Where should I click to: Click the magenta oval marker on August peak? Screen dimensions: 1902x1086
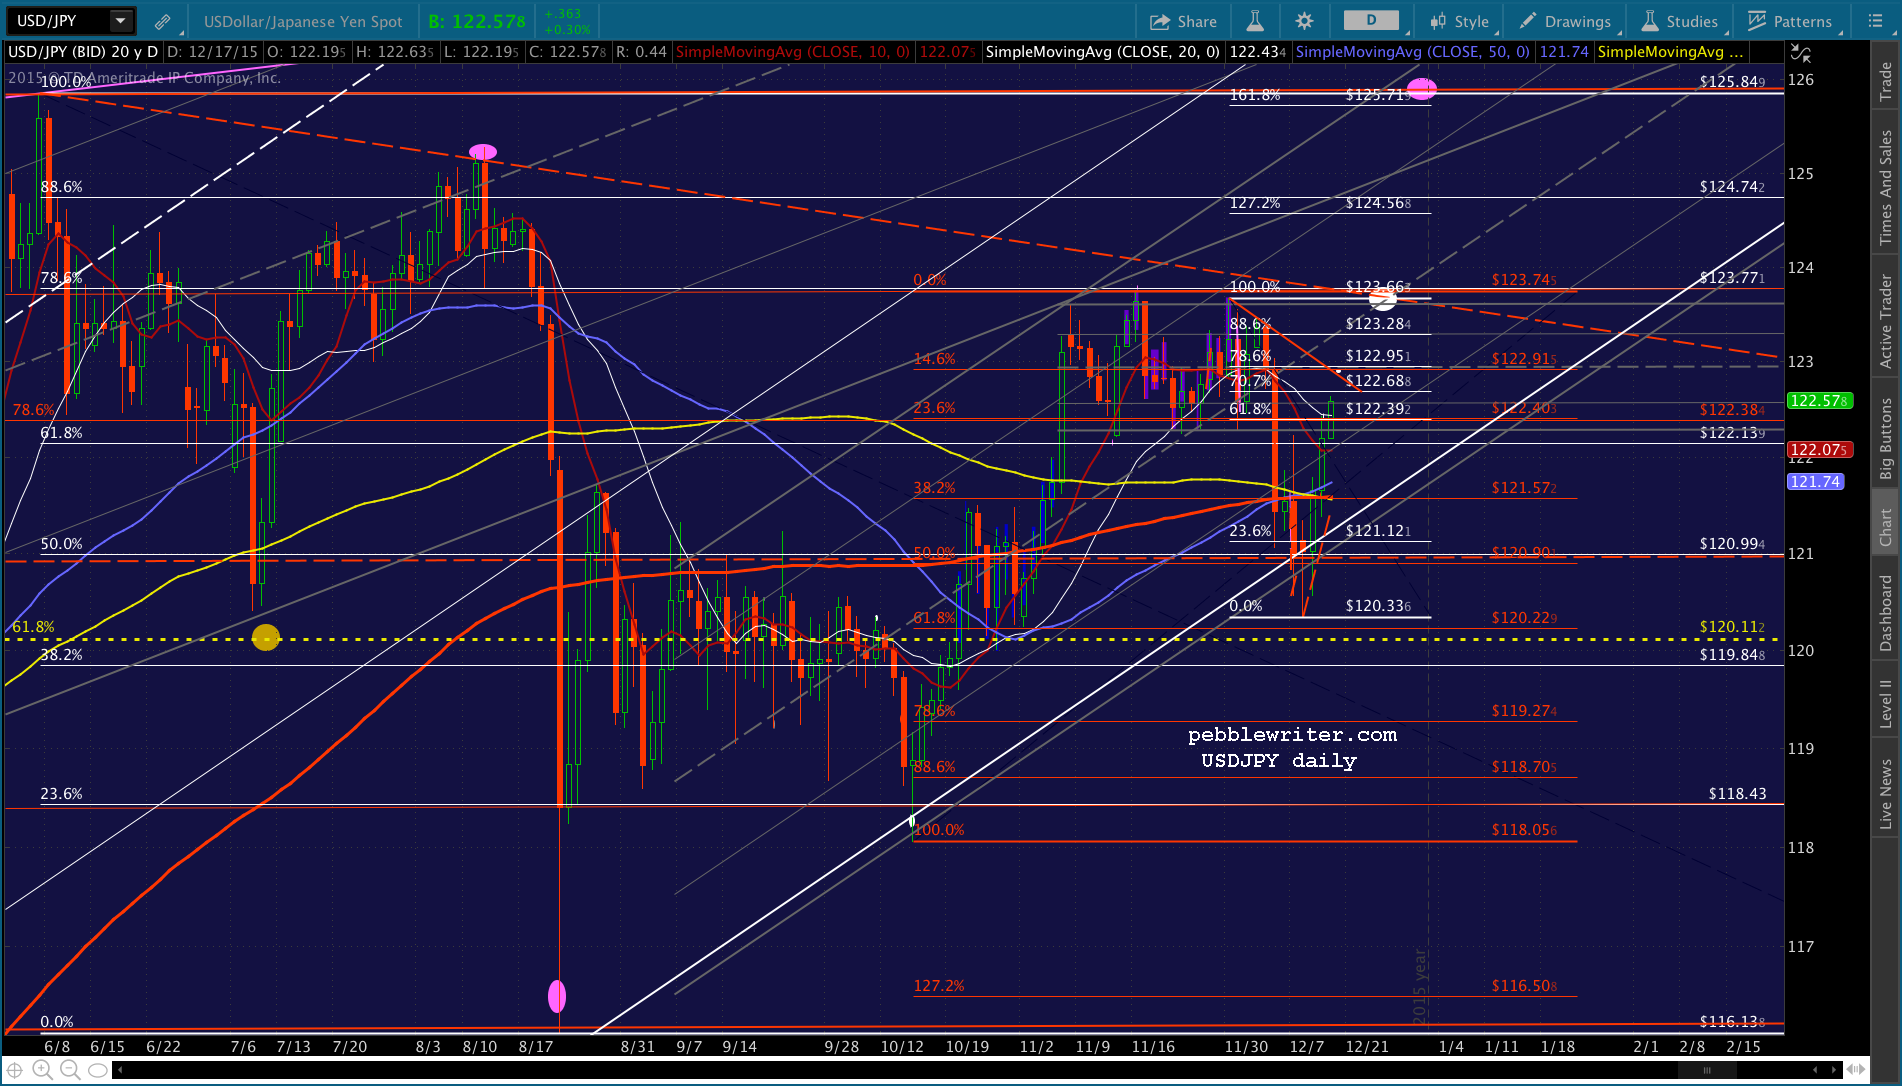(483, 152)
